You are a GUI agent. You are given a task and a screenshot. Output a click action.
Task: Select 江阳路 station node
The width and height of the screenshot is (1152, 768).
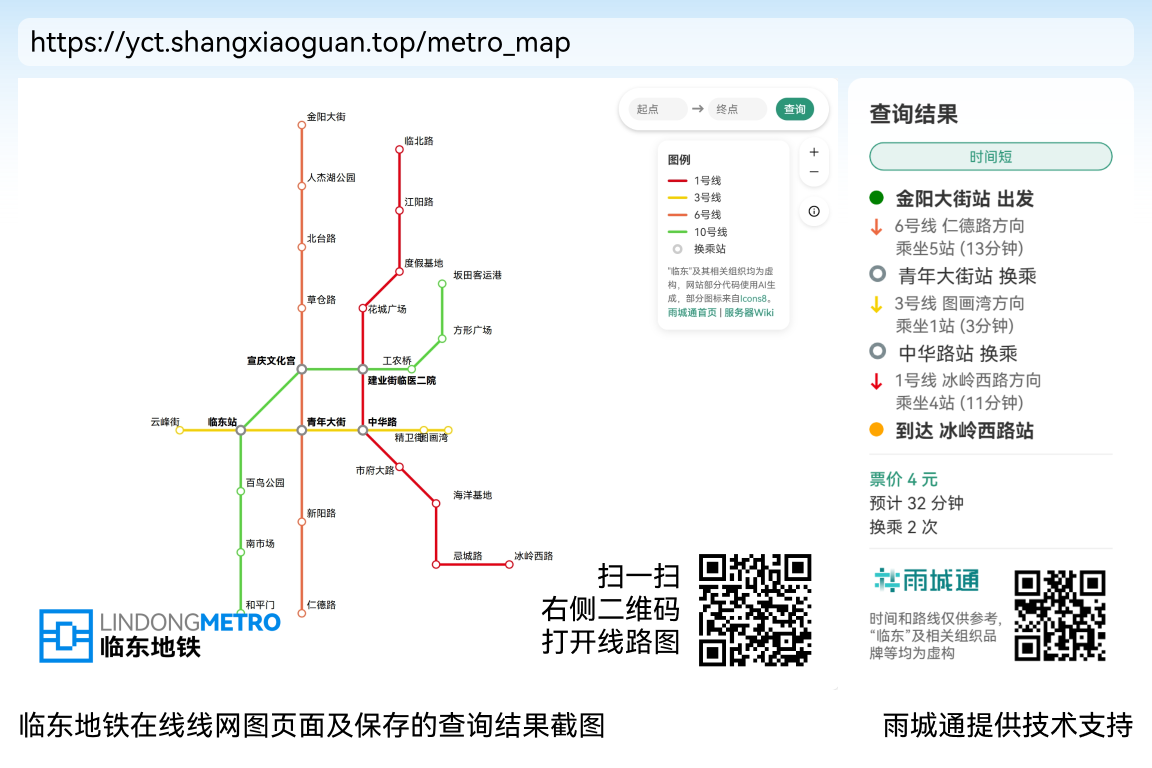(x=399, y=210)
